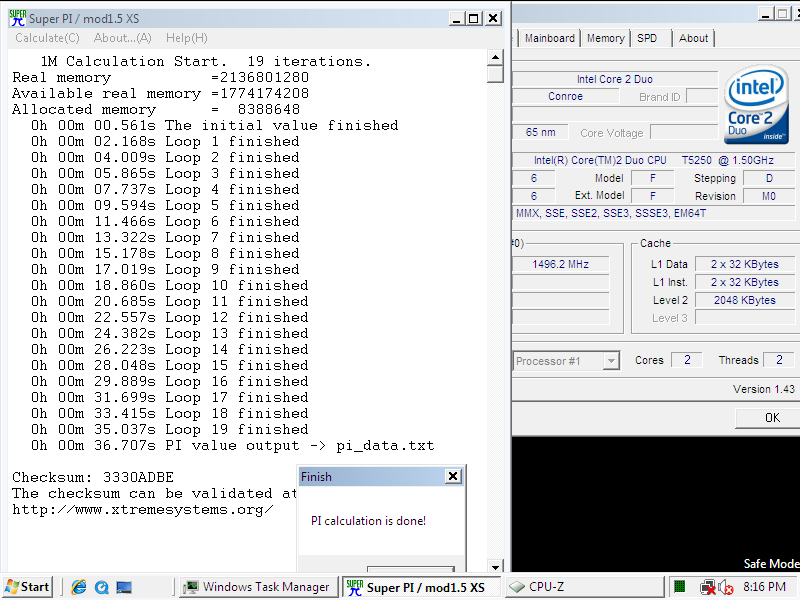800x600 pixels.
Task: Click the Allocated memory = 8388648 line
Action: (156, 110)
